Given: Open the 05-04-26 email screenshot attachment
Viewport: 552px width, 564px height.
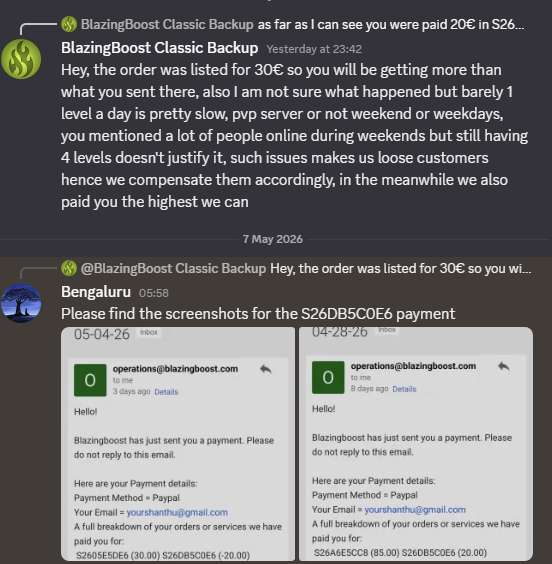Looking at the screenshot, I should coord(178,444).
